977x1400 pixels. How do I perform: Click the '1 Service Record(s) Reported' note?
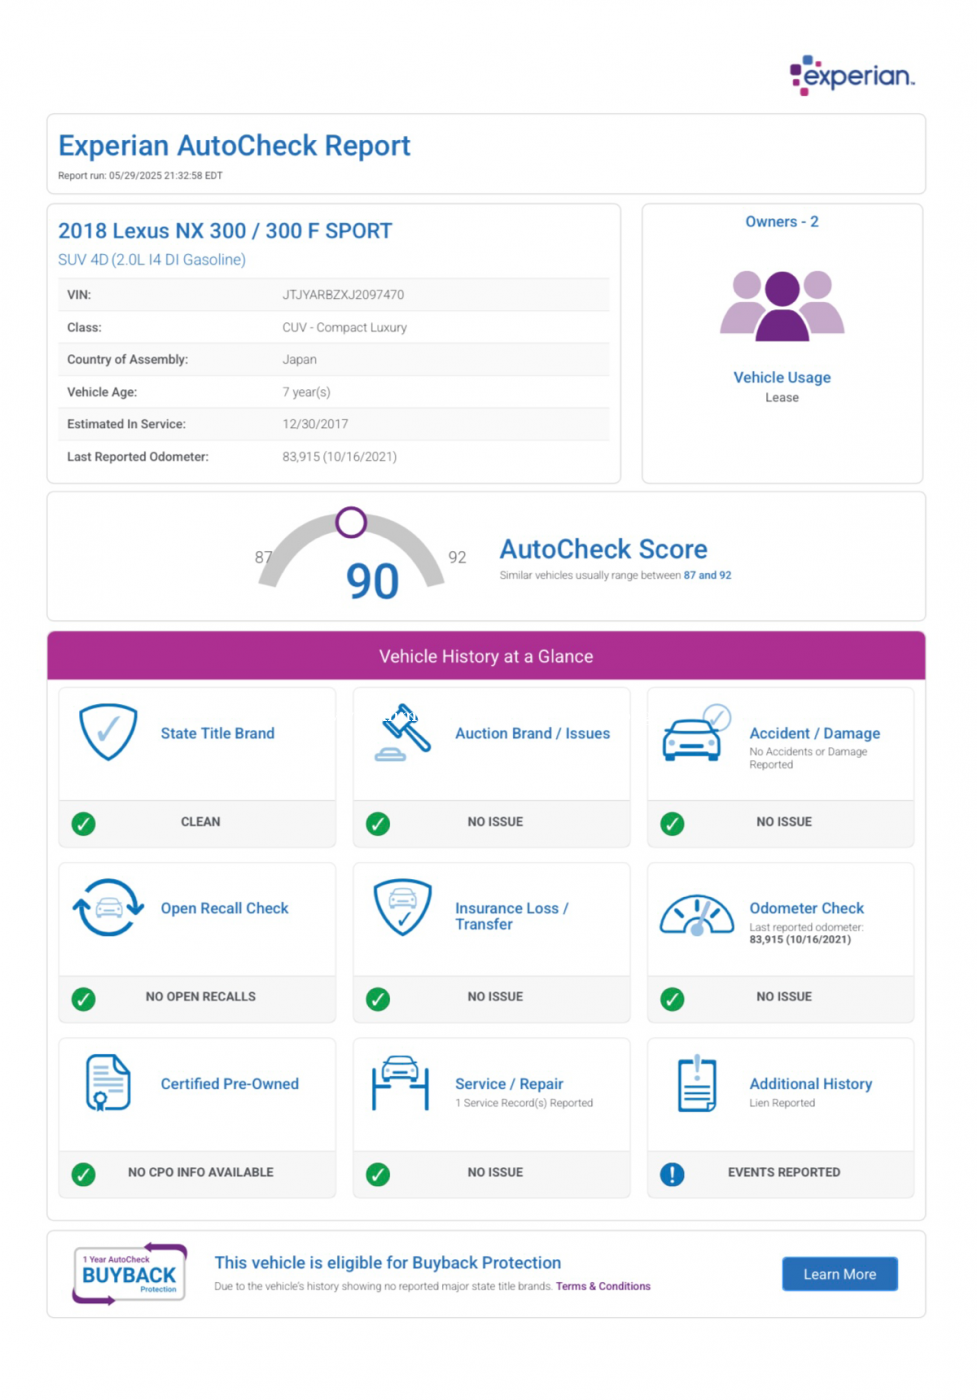[x=524, y=1103]
